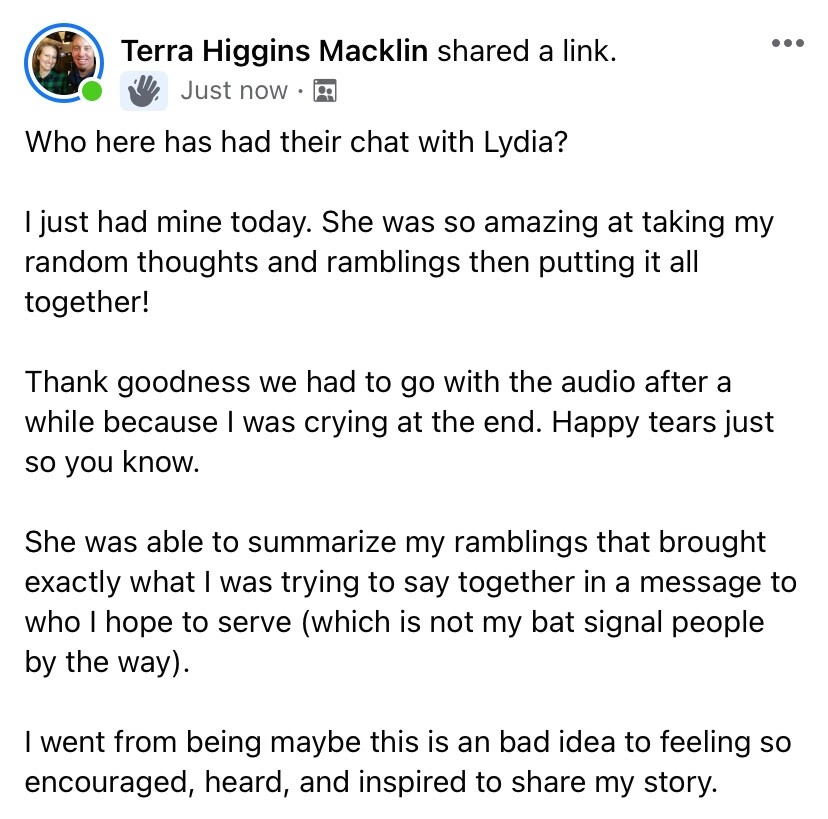Click the word 'together!' in the post

coord(87,302)
